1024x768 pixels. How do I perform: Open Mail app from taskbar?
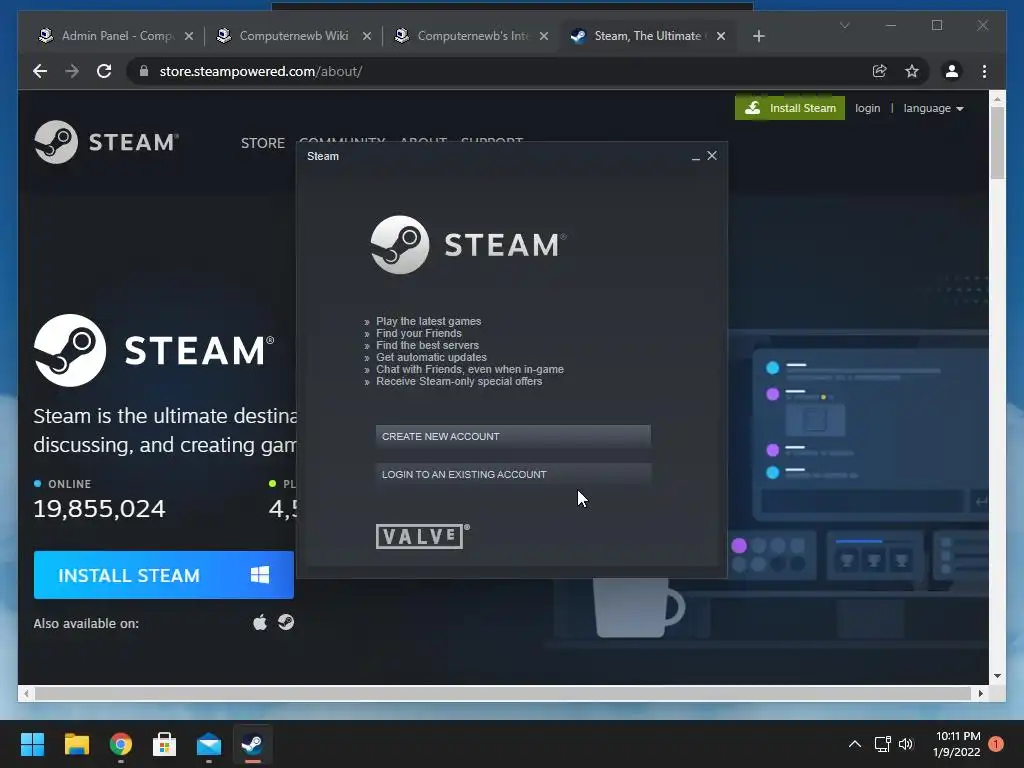pyautogui.click(x=209, y=744)
